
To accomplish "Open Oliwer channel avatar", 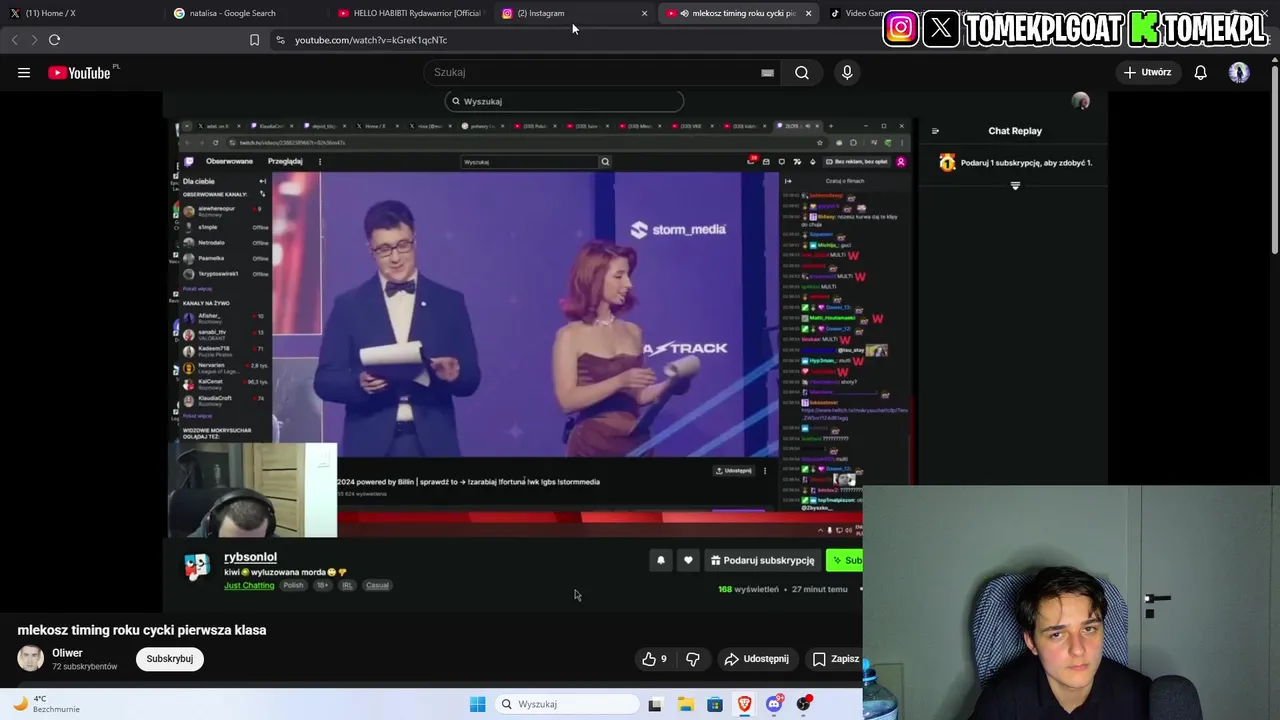I will (x=31, y=658).
